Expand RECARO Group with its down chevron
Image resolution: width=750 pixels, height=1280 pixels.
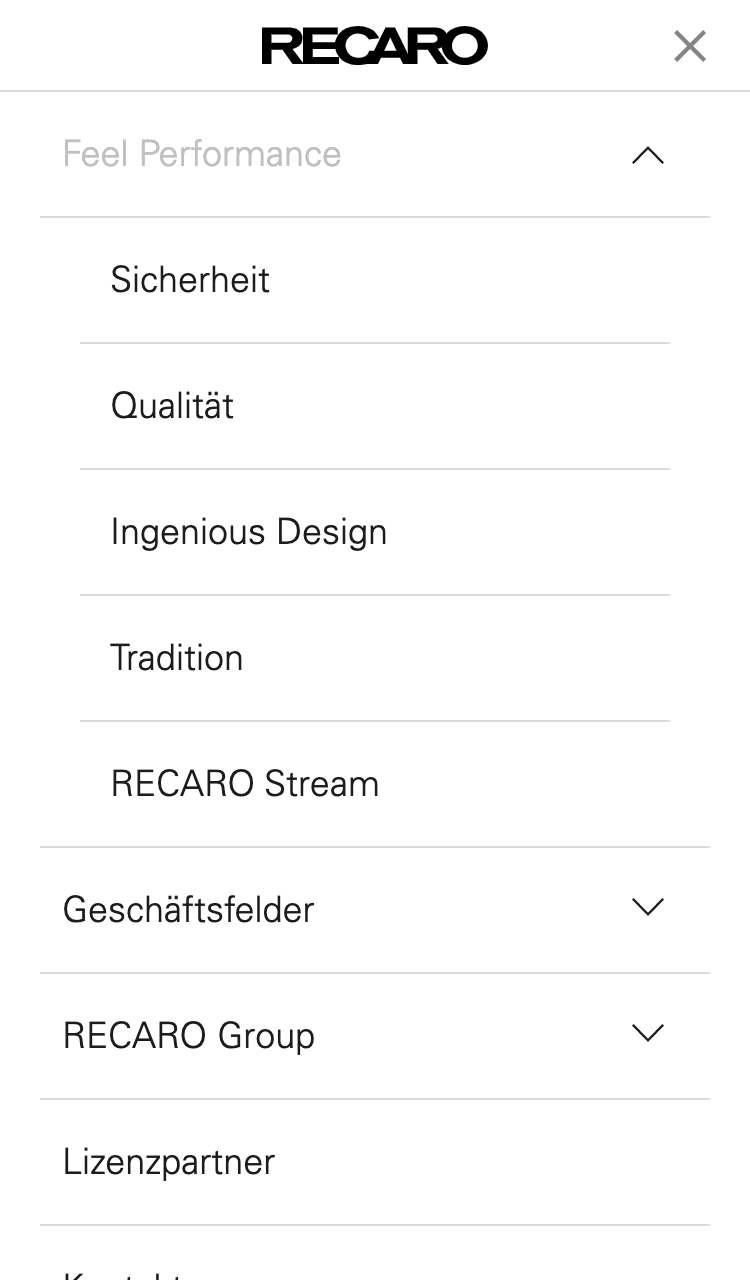pyautogui.click(x=648, y=1033)
